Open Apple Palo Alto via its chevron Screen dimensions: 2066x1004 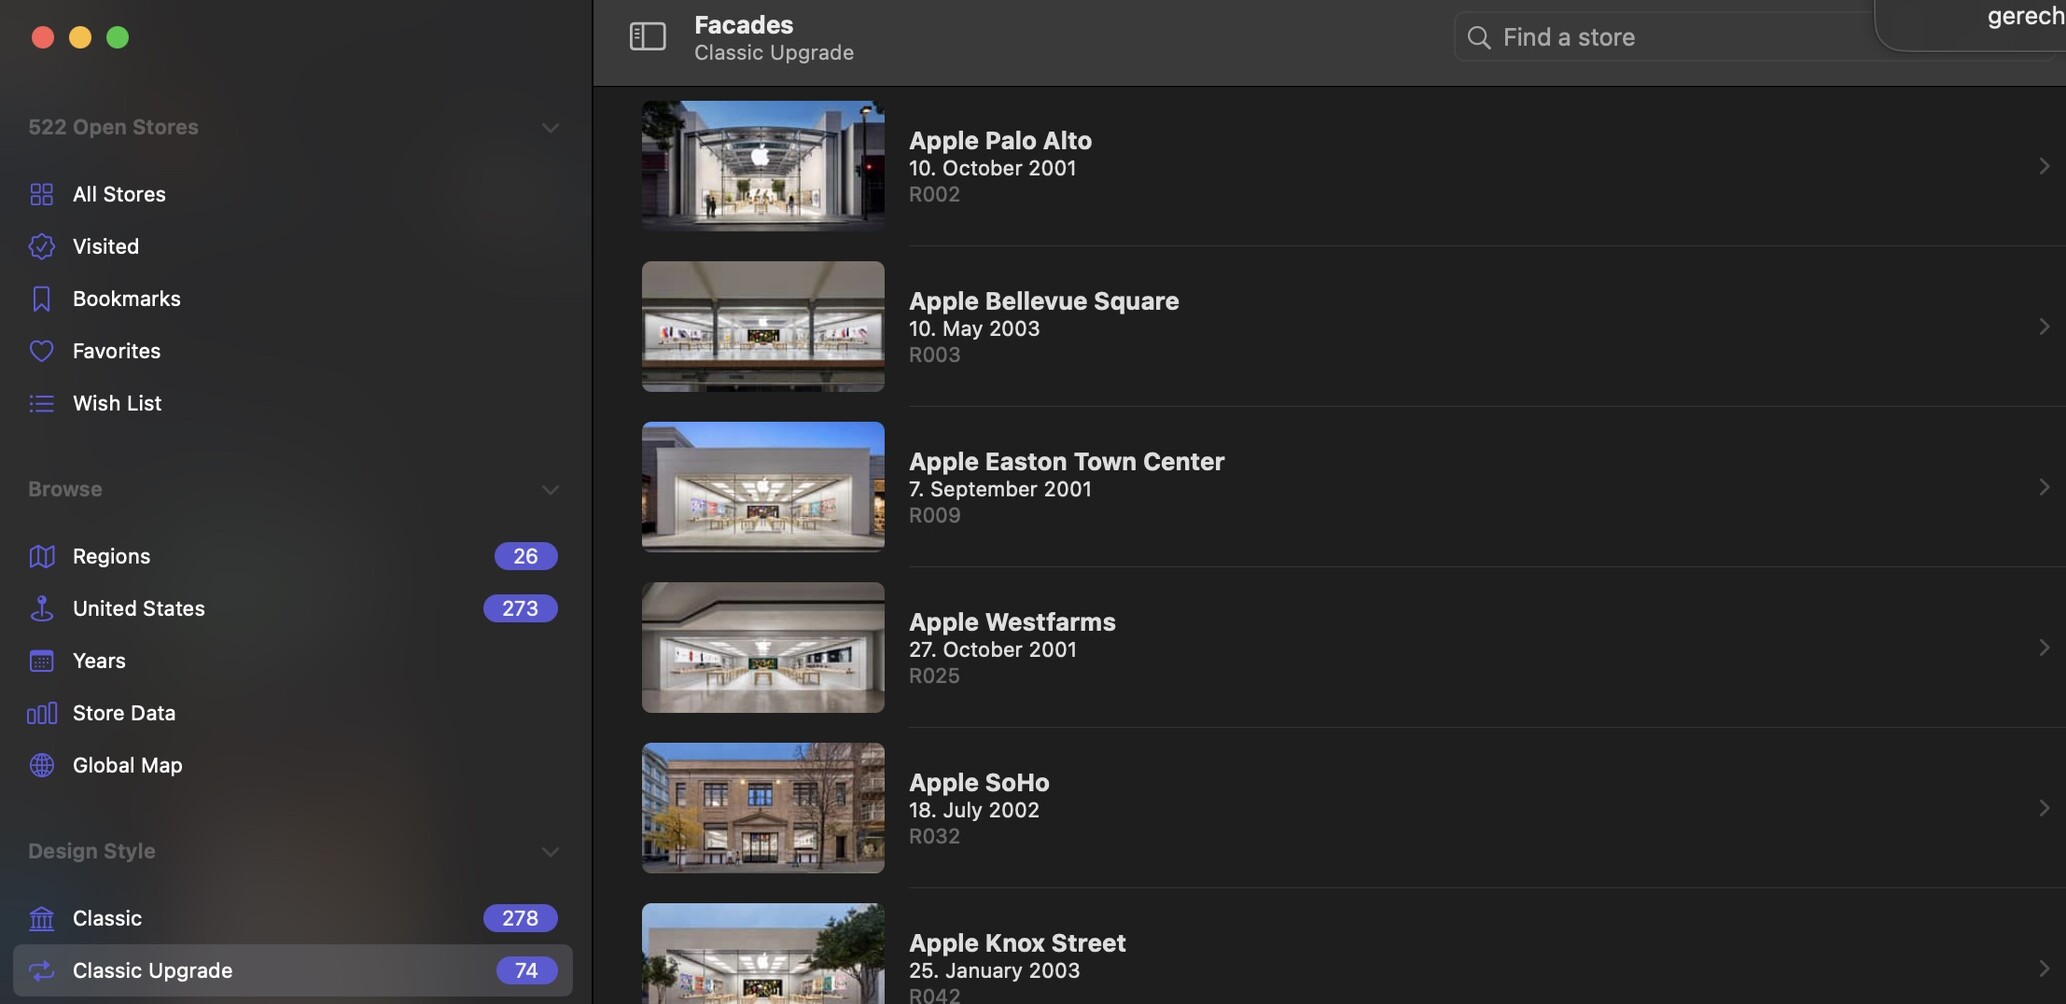point(2044,166)
